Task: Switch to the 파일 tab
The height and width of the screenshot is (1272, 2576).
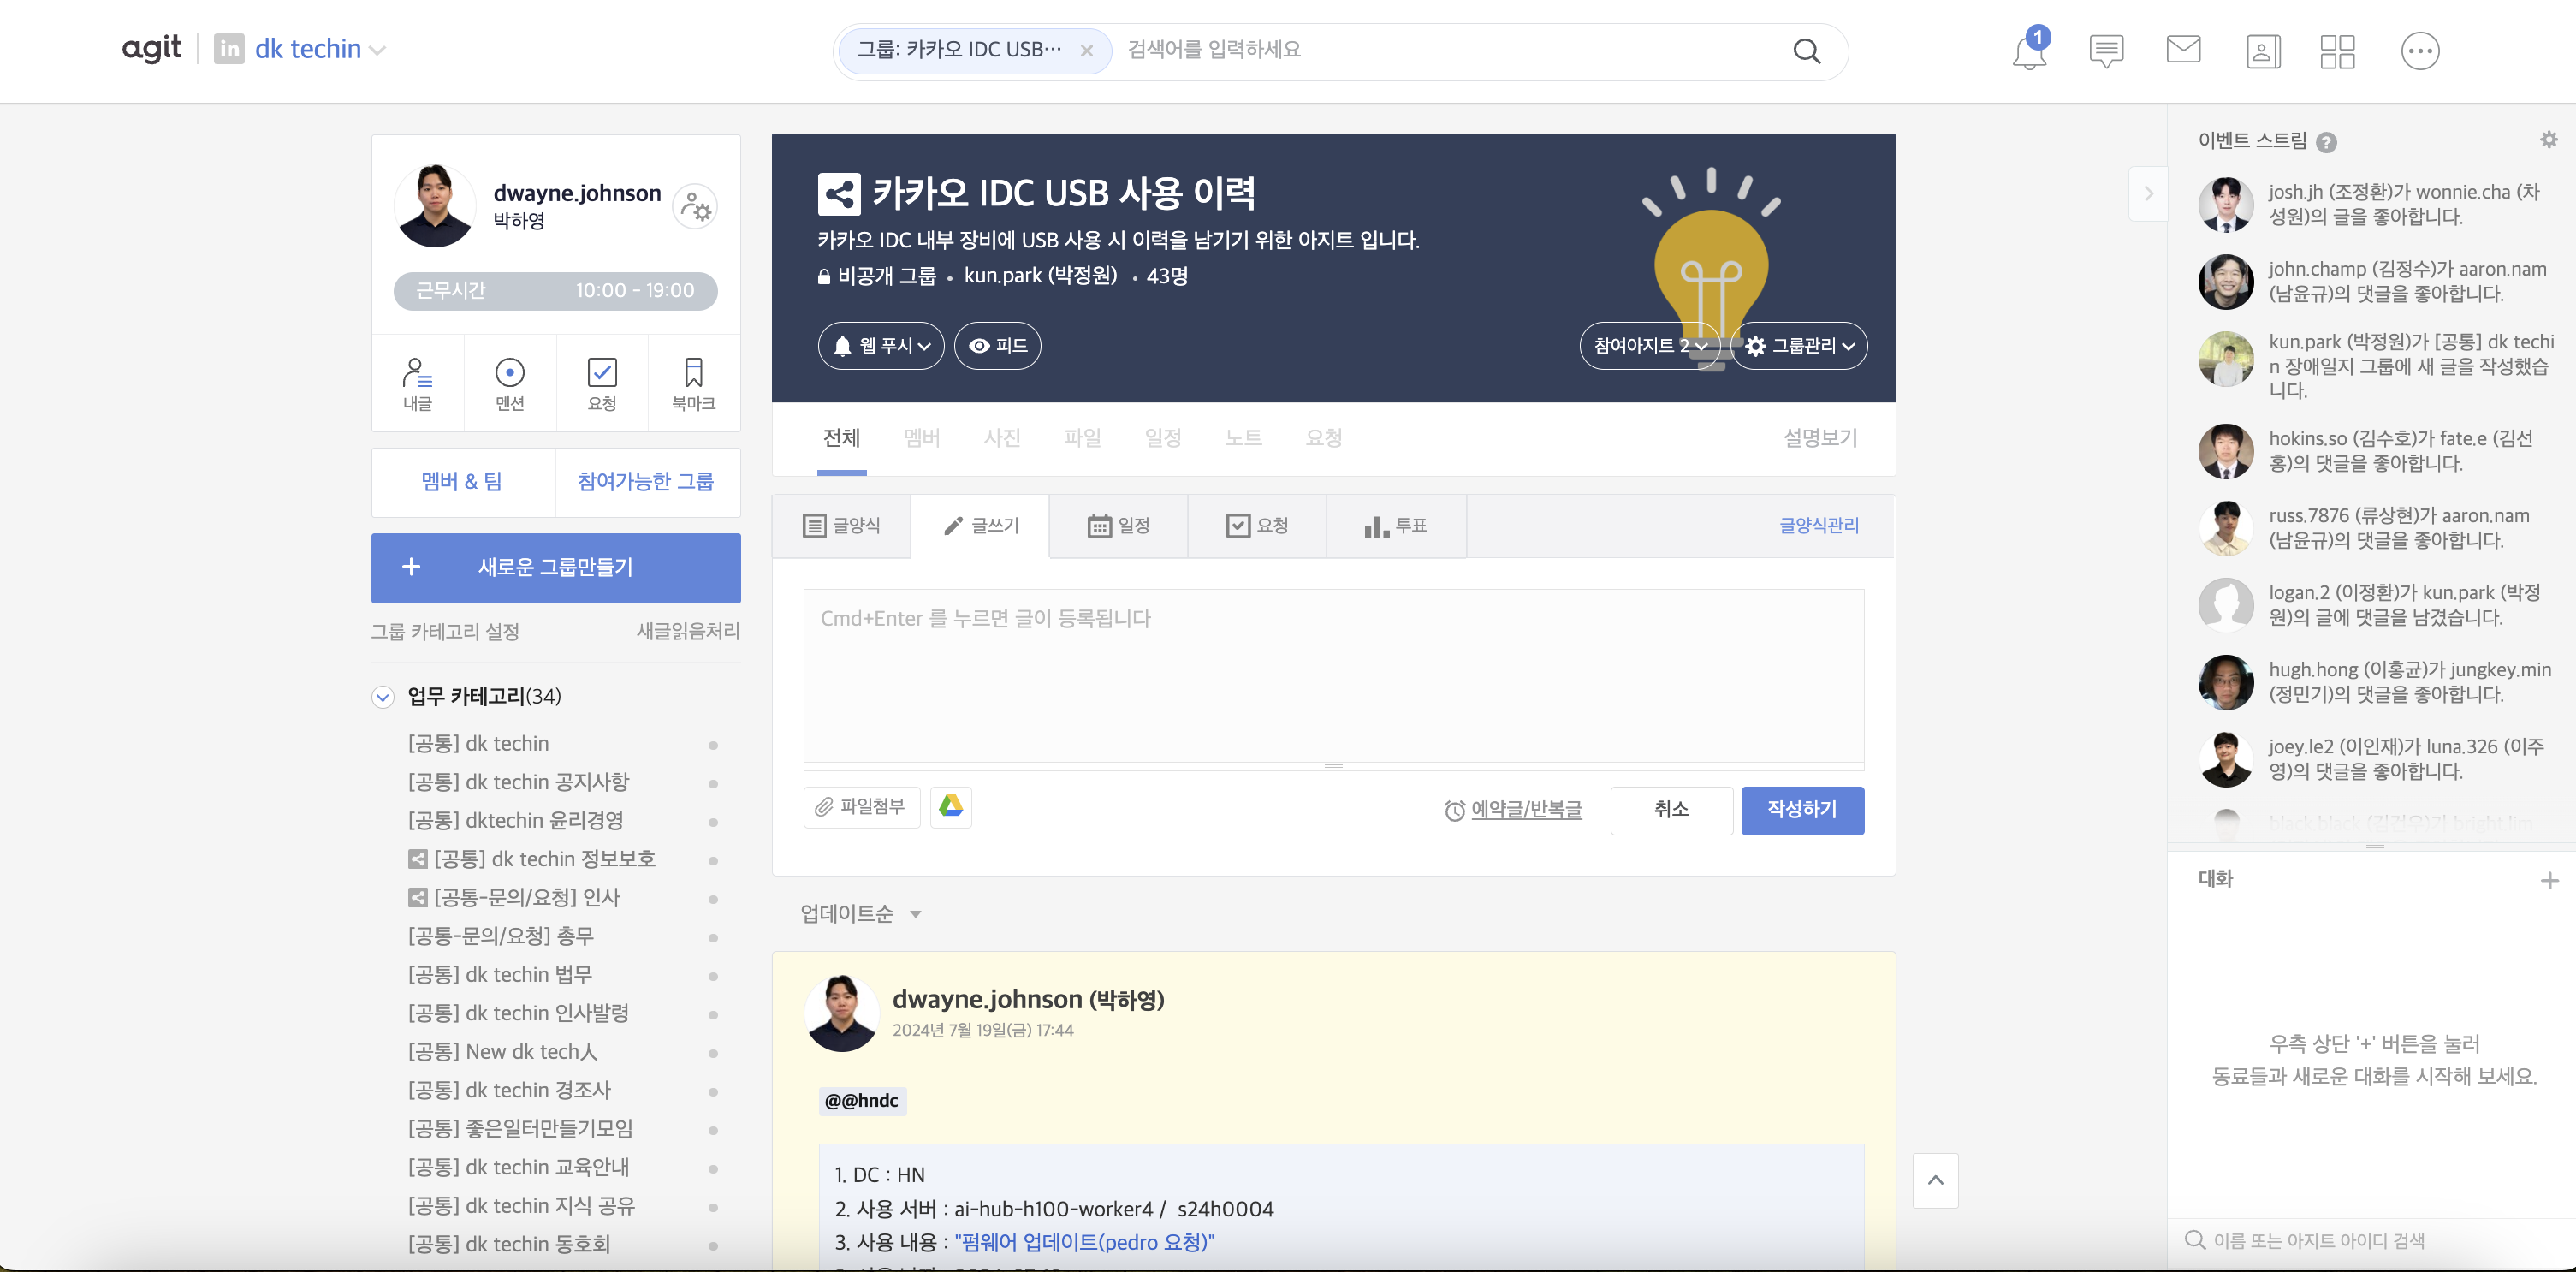Action: (x=1082, y=438)
